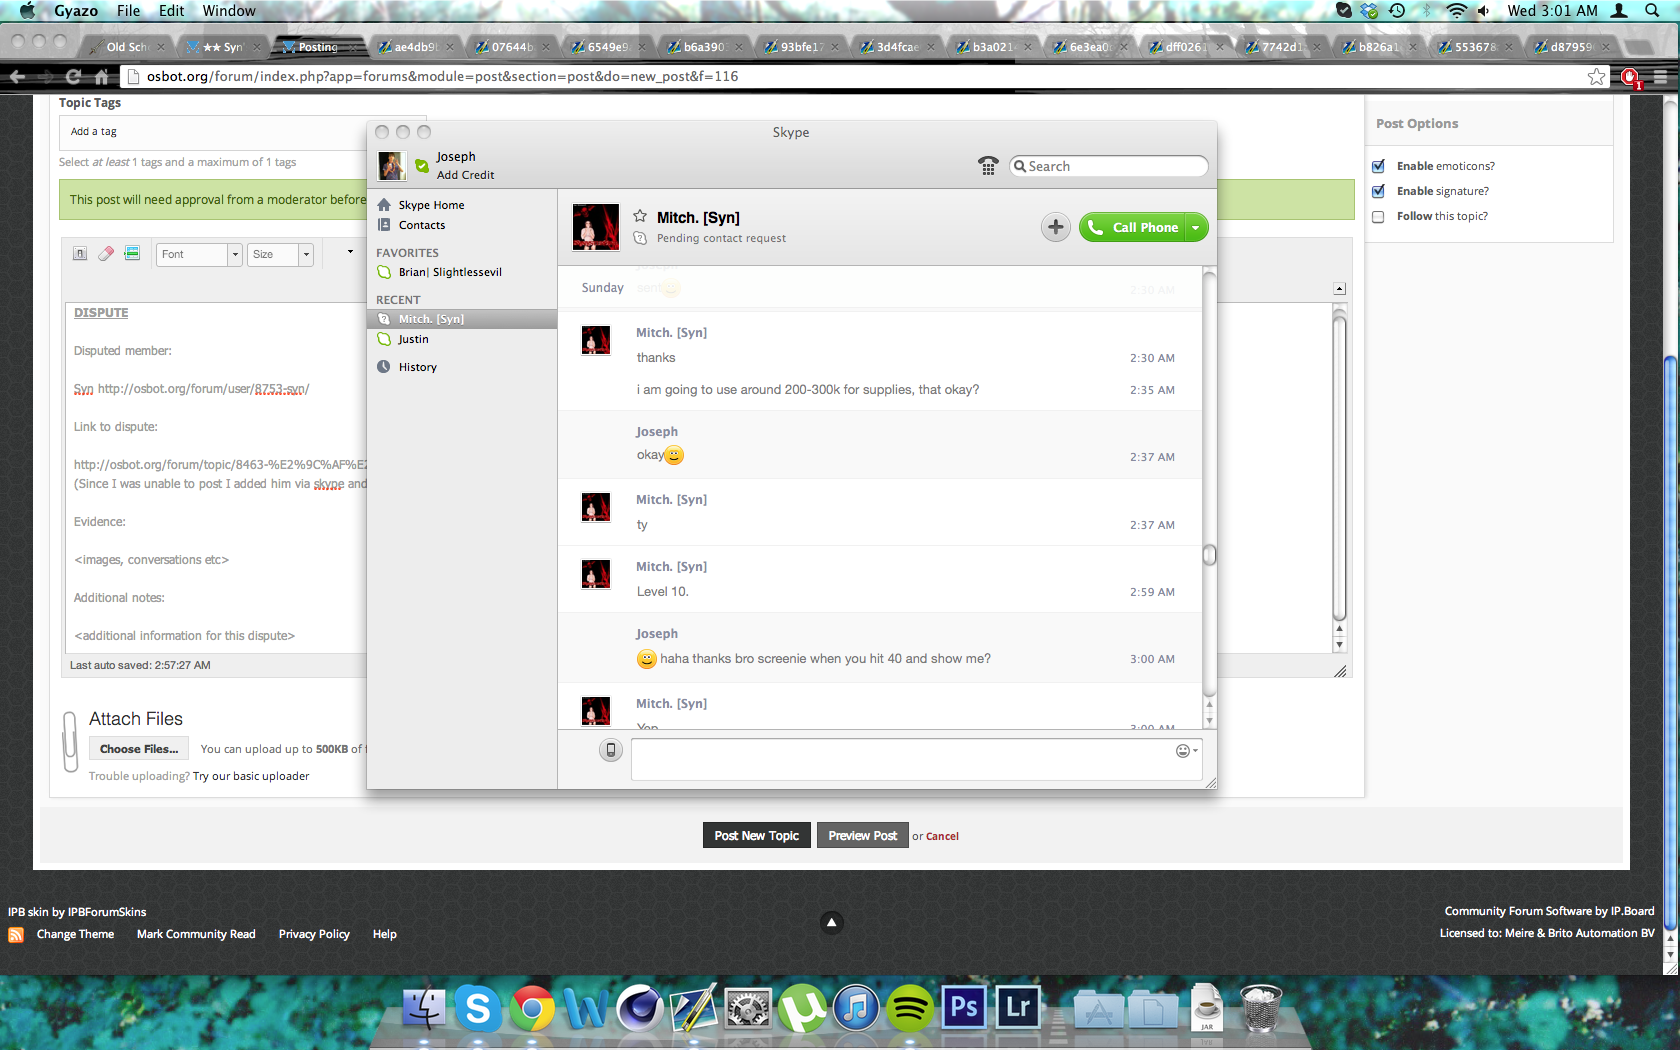Image resolution: width=1680 pixels, height=1050 pixels.
Task: Click the Preview Post button
Action: (862, 836)
